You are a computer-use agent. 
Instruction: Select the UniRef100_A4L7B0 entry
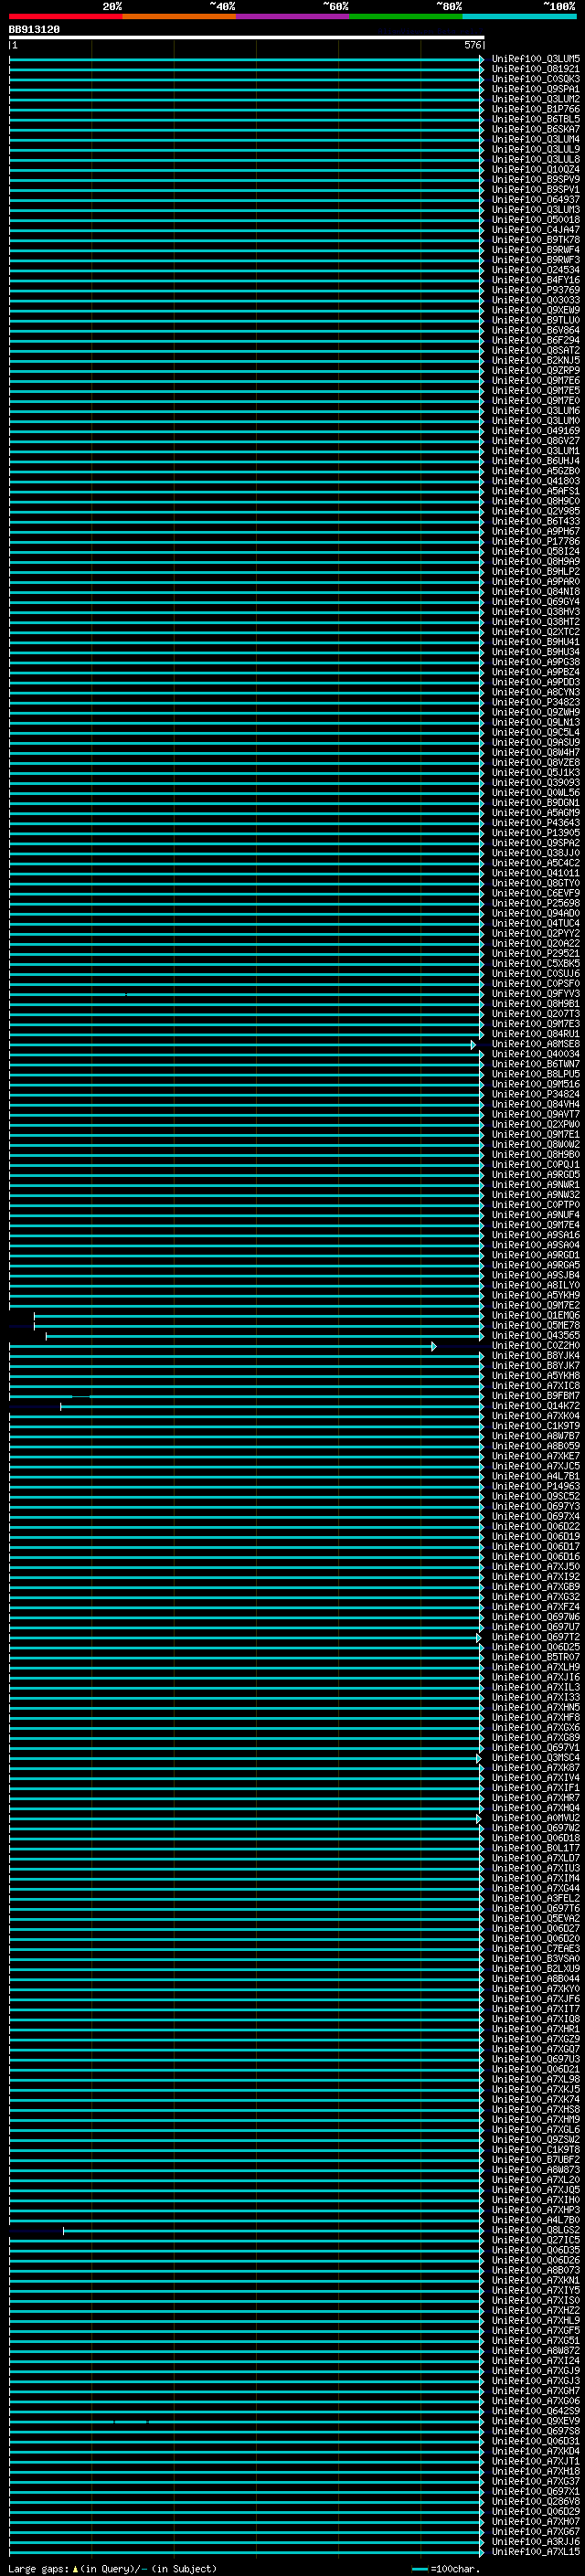coord(536,2221)
